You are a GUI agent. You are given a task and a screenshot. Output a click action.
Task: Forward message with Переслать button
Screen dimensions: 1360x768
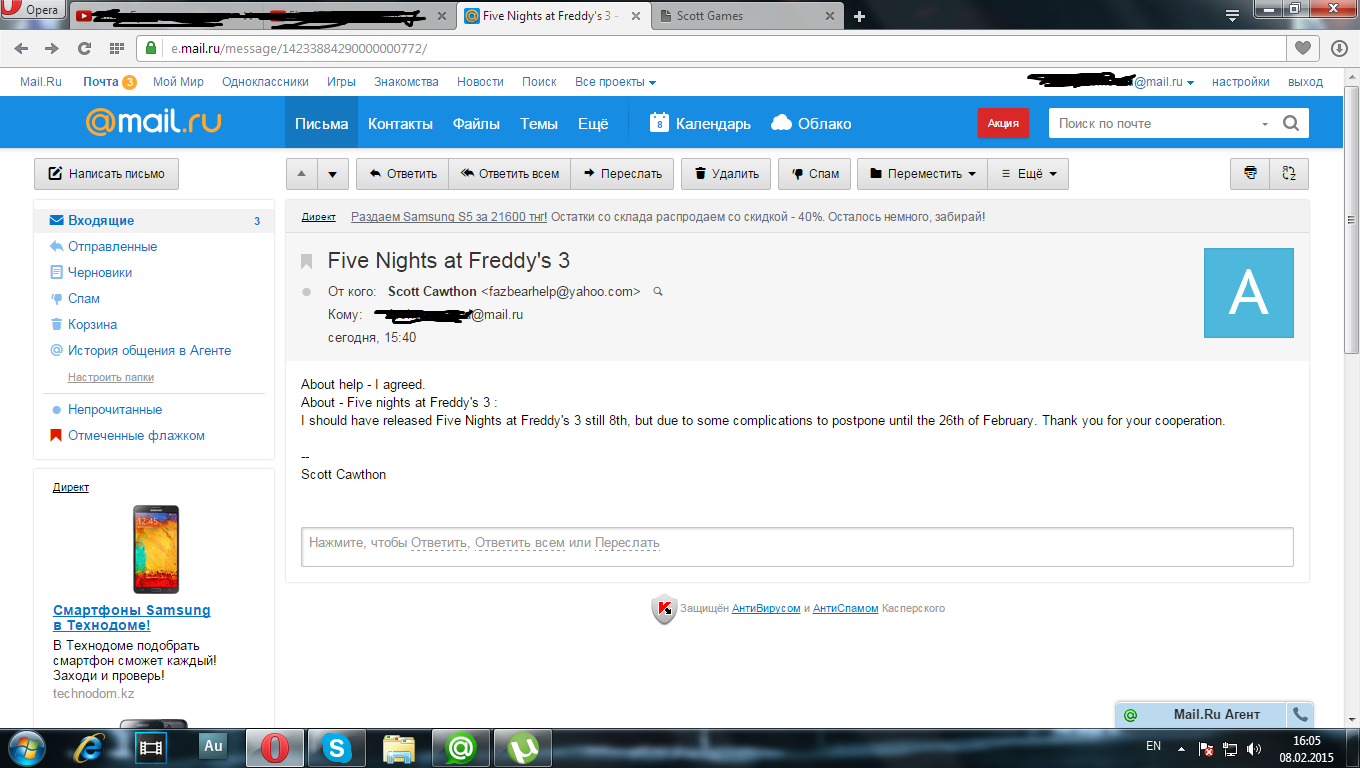click(x=623, y=174)
